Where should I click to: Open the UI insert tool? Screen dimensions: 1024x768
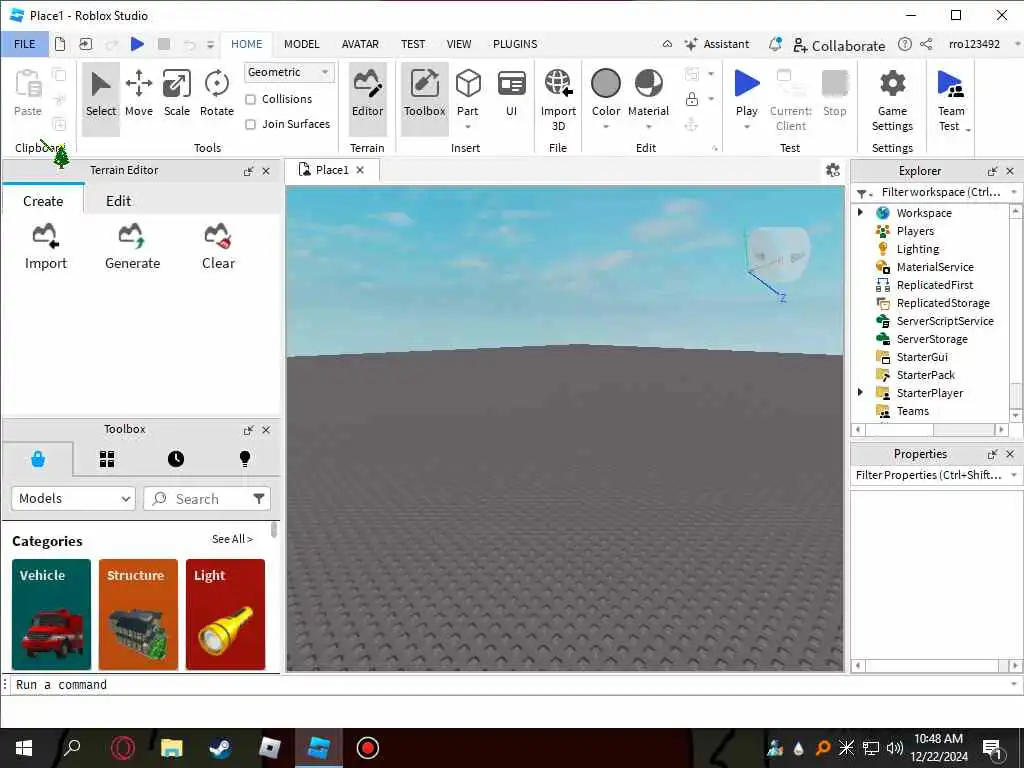[x=511, y=95]
